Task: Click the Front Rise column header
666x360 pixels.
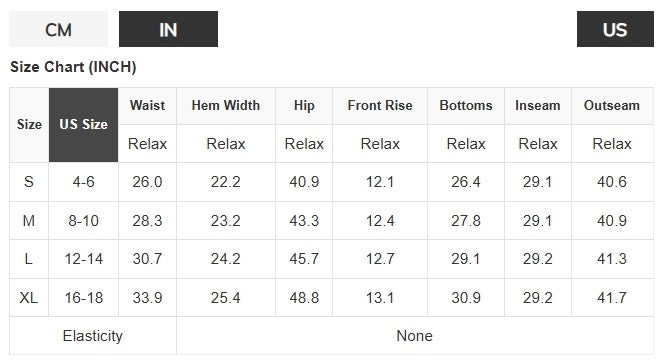Action: [x=380, y=106]
